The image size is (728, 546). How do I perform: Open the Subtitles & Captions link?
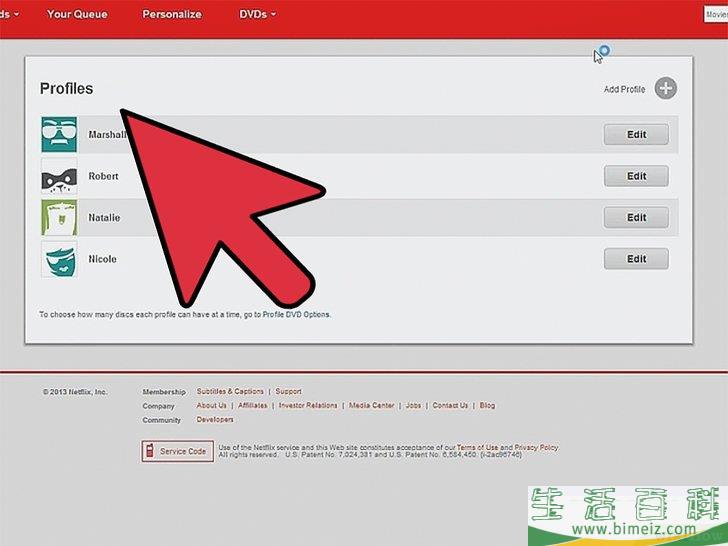230,391
